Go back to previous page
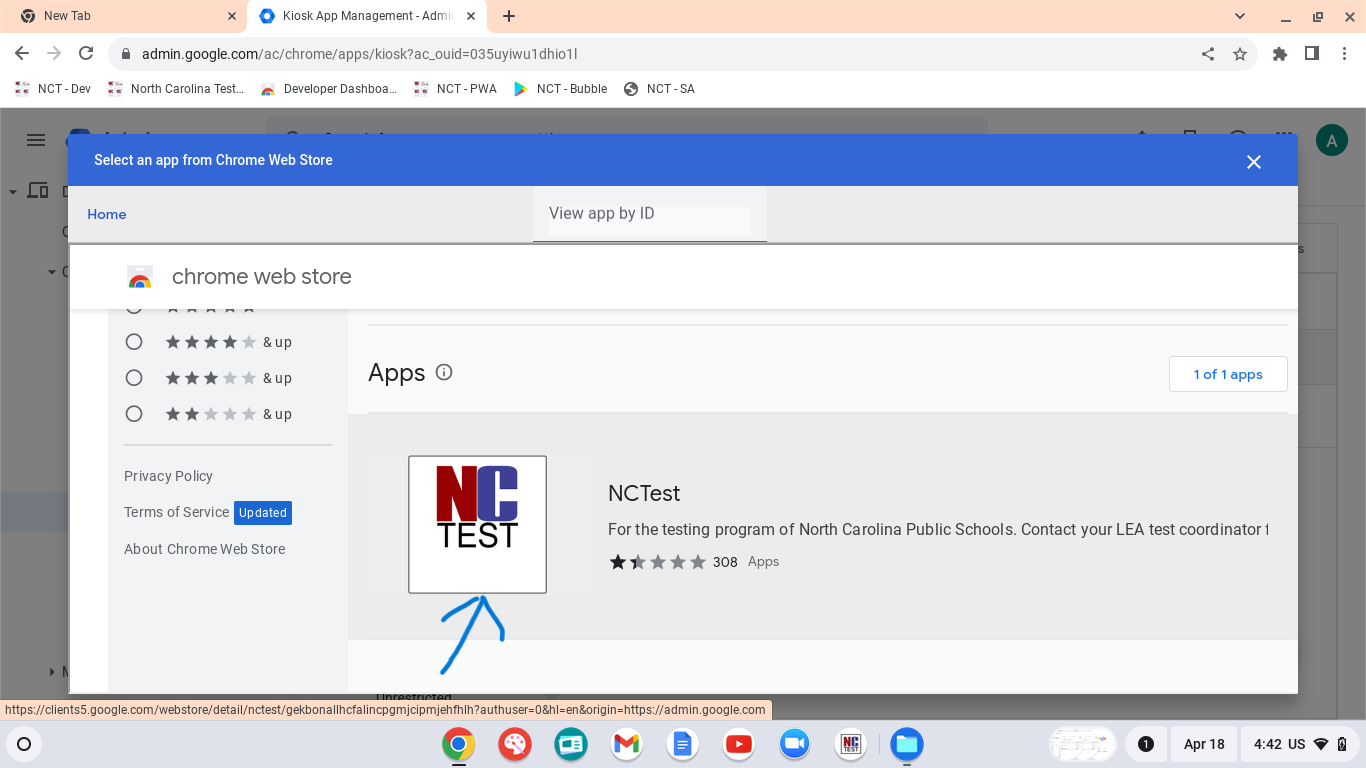 [x=22, y=54]
